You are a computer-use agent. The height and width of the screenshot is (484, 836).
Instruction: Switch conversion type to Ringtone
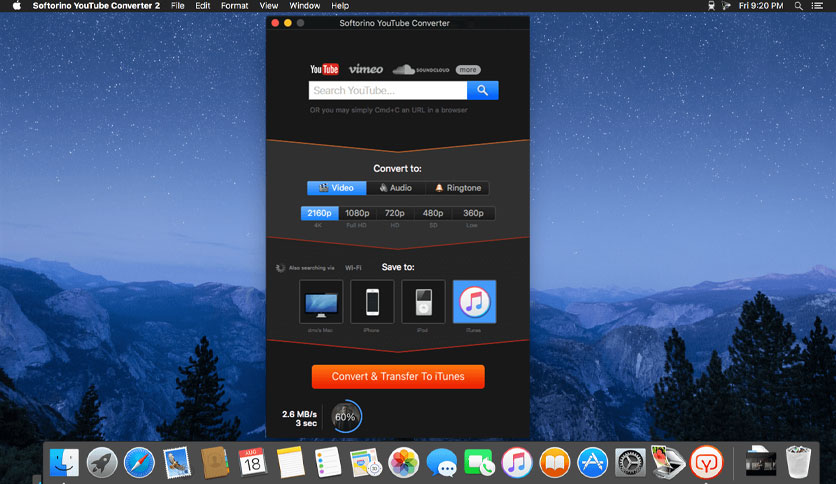tap(457, 188)
